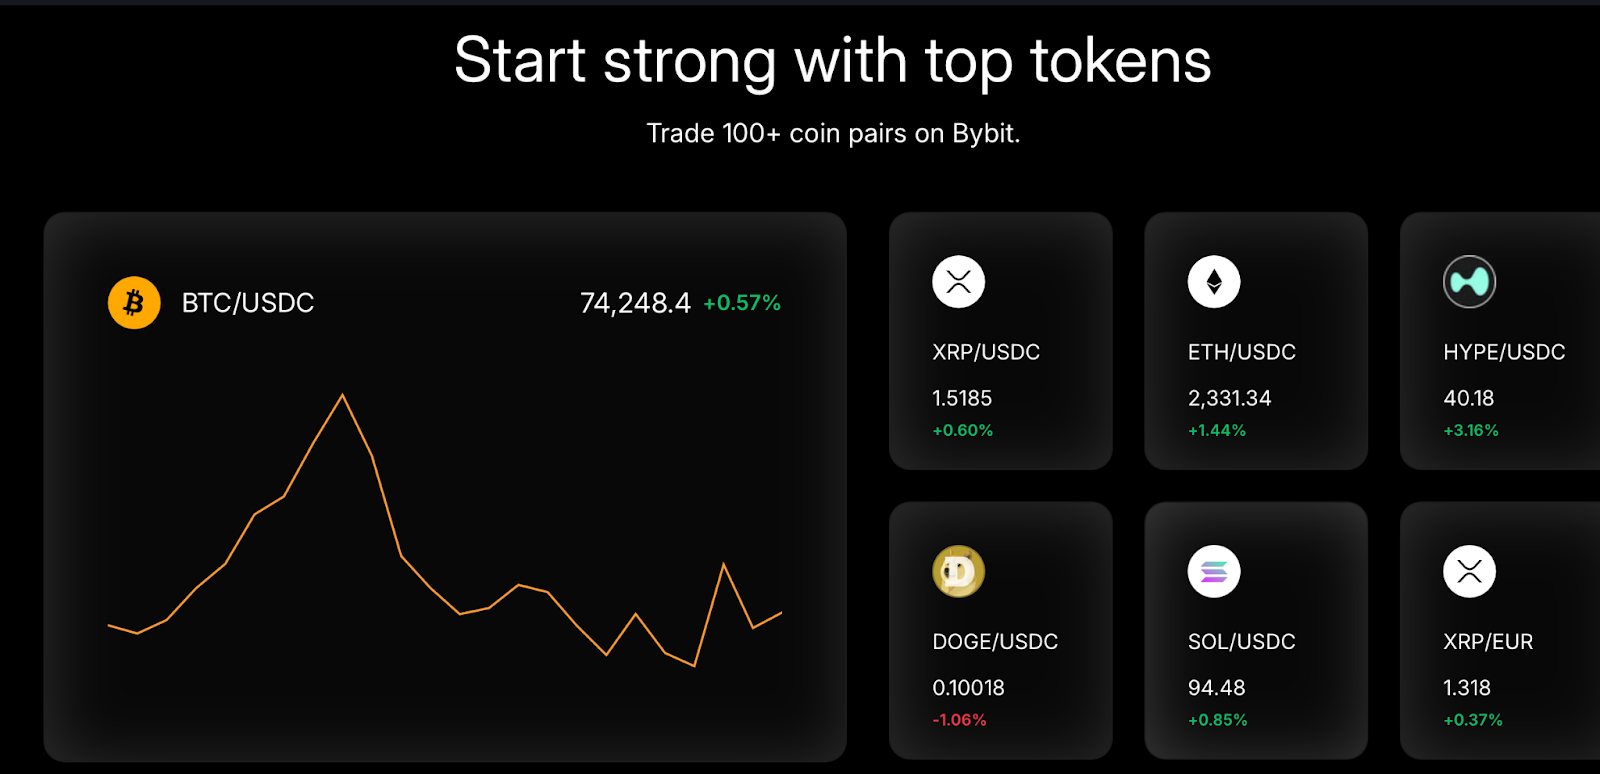
Task: Open the XRP/USDC pair label
Action: click(986, 352)
